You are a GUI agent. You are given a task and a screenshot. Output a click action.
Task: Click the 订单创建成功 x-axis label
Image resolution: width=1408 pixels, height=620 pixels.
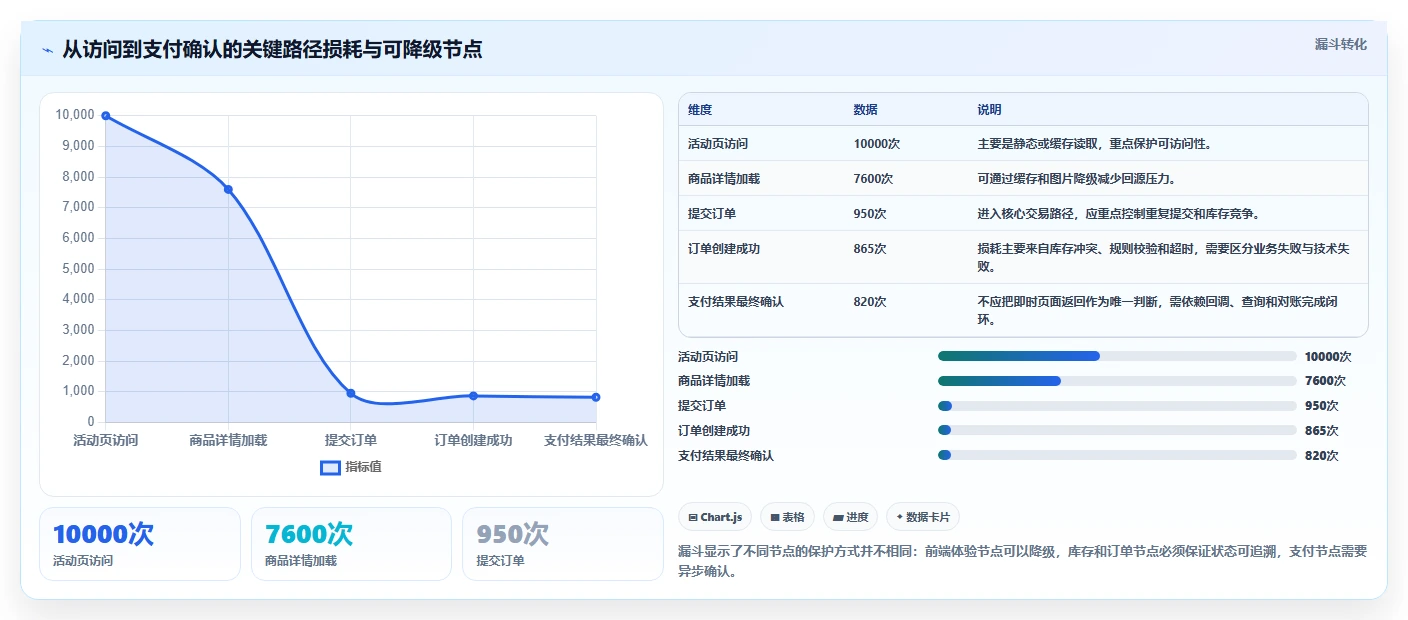[x=473, y=440]
